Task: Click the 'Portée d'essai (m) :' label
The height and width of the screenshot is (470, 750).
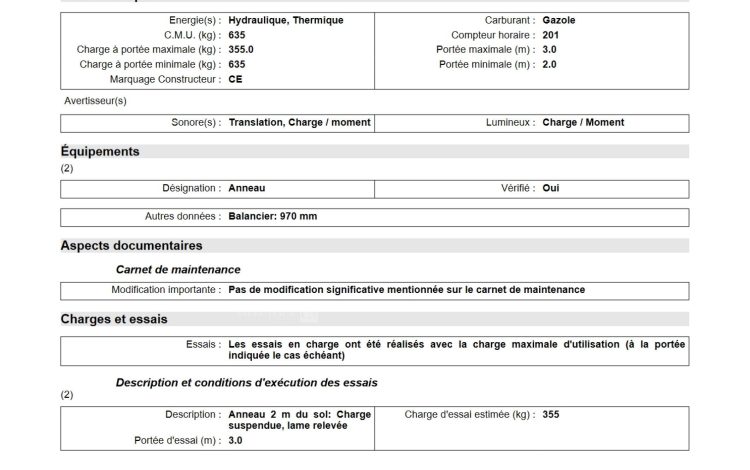Action: pyautogui.click(x=178, y=441)
